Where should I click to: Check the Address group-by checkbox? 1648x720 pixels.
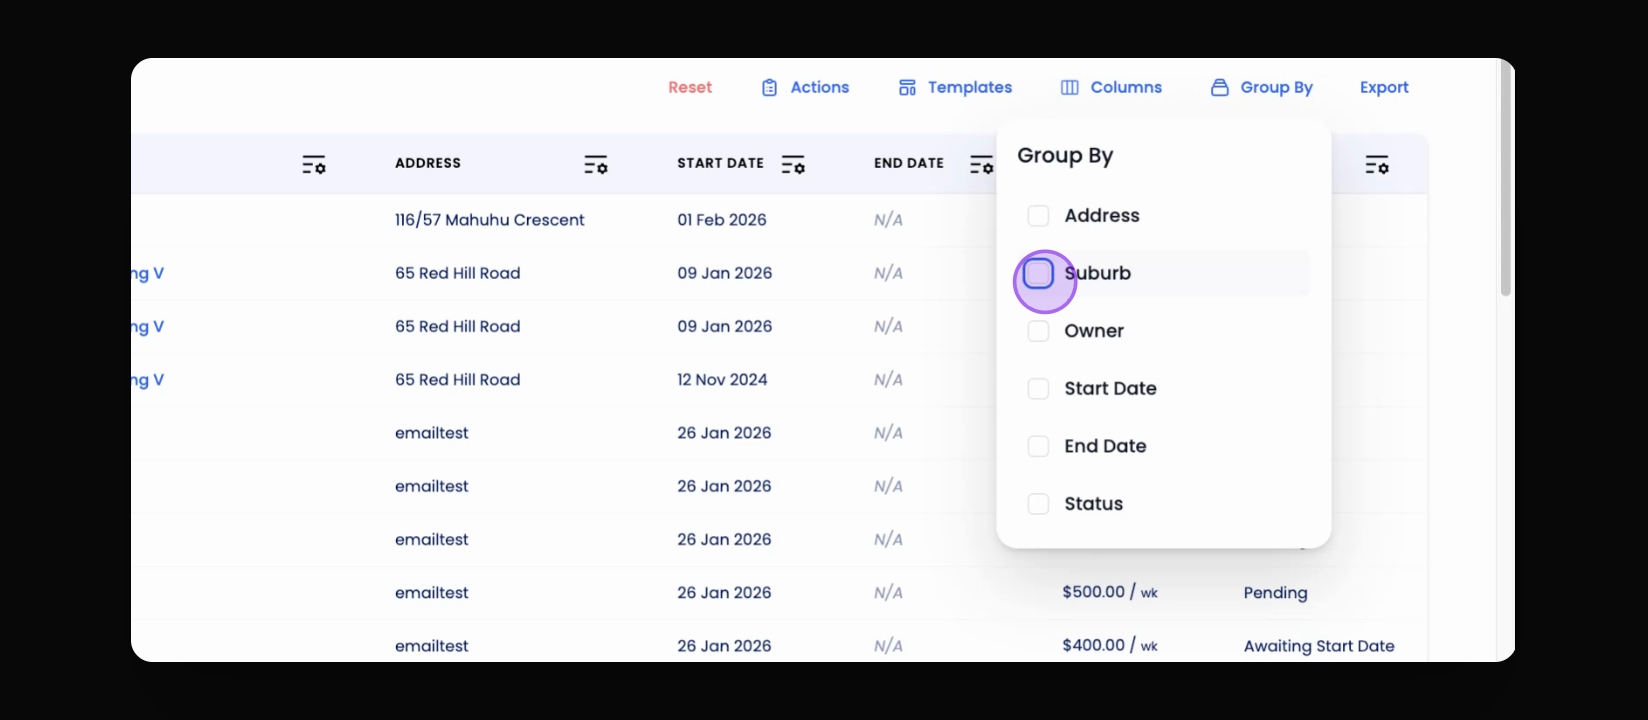pyautogui.click(x=1038, y=216)
